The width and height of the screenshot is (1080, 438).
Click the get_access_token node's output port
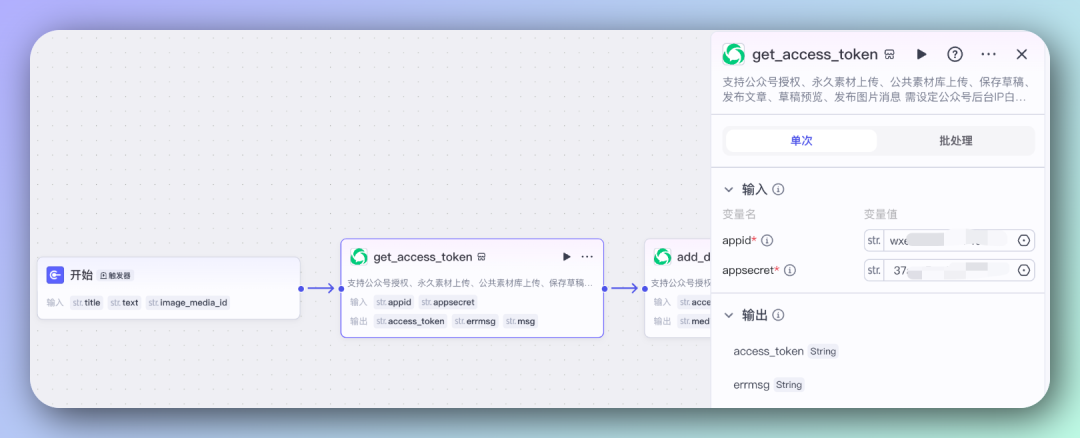click(x=604, y=289)
